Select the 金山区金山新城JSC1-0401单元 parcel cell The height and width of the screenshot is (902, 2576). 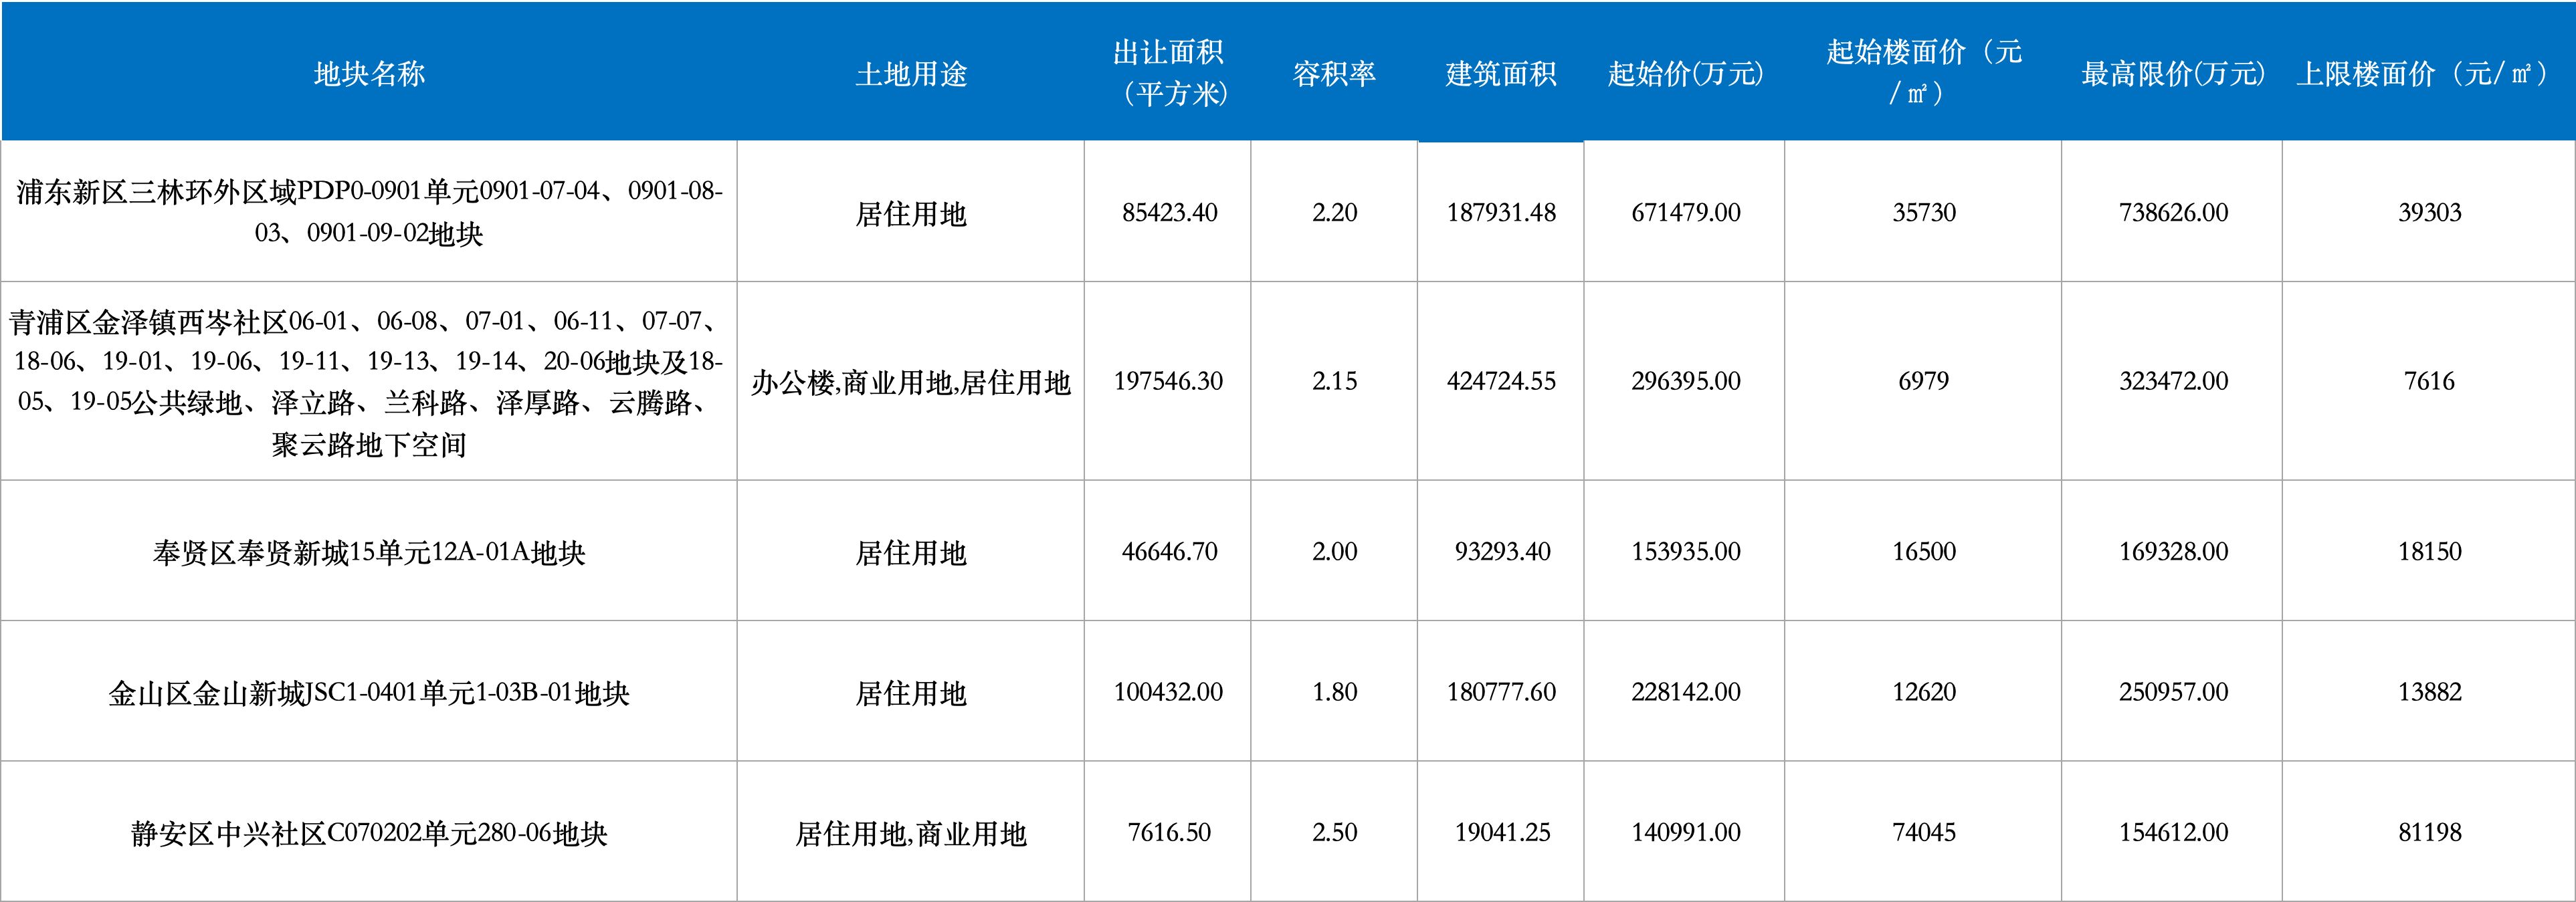[369, 692]
